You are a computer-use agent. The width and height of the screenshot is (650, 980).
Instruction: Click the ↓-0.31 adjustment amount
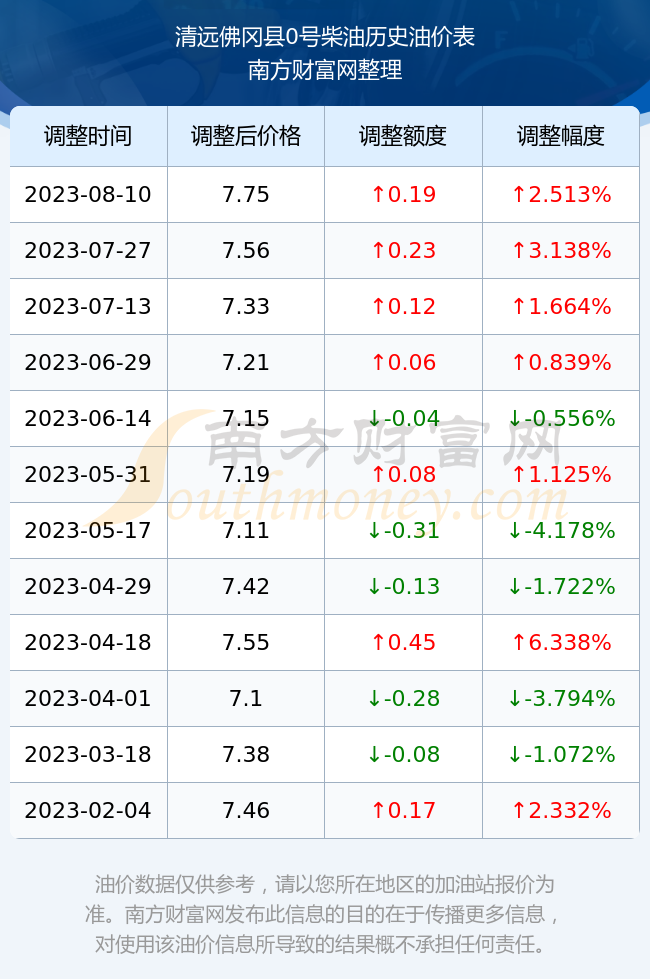pyautogui.click(x=403, y=531)
